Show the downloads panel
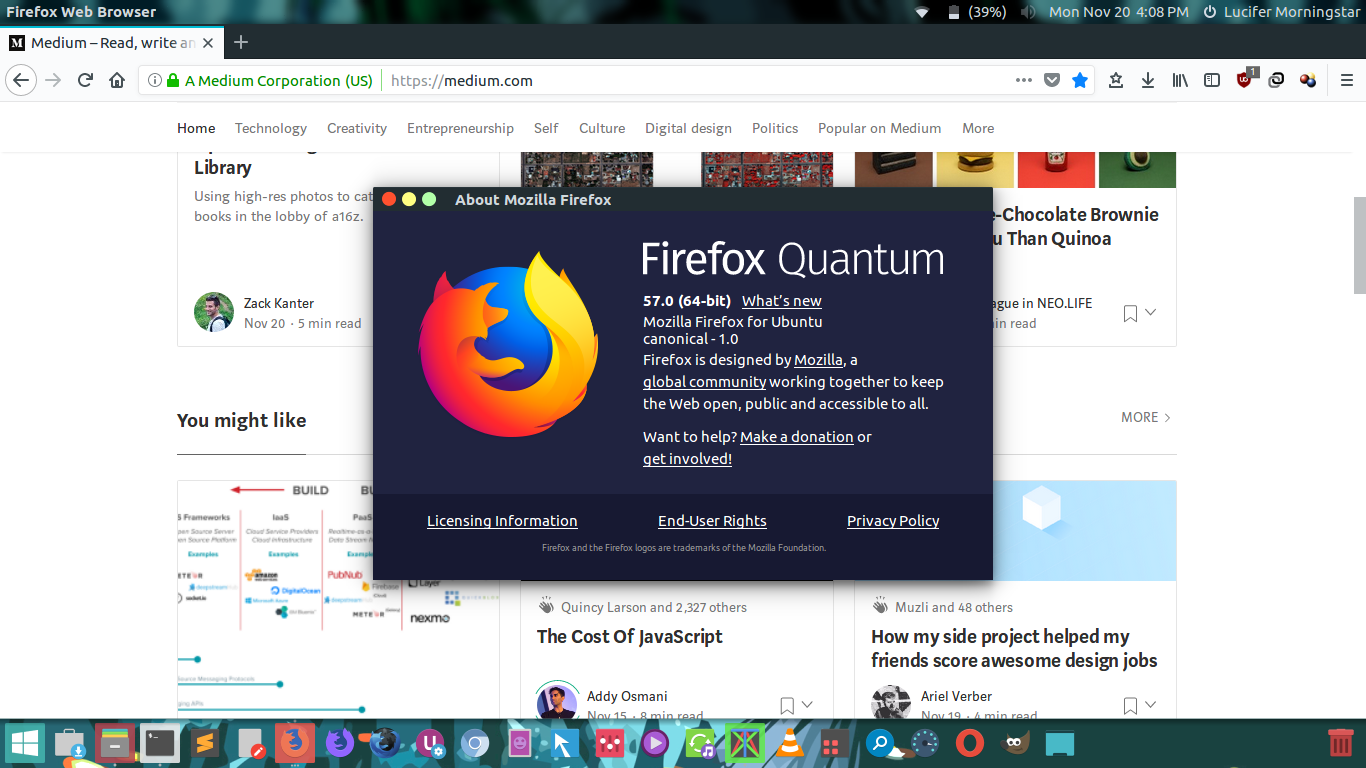Screen dimensions: 1366x768 (x=1148, y=80)
